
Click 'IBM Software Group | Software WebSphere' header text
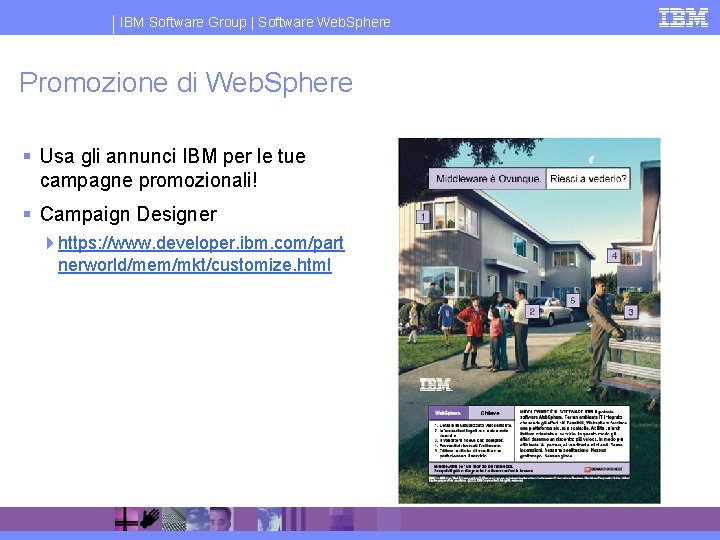[255, 22]
